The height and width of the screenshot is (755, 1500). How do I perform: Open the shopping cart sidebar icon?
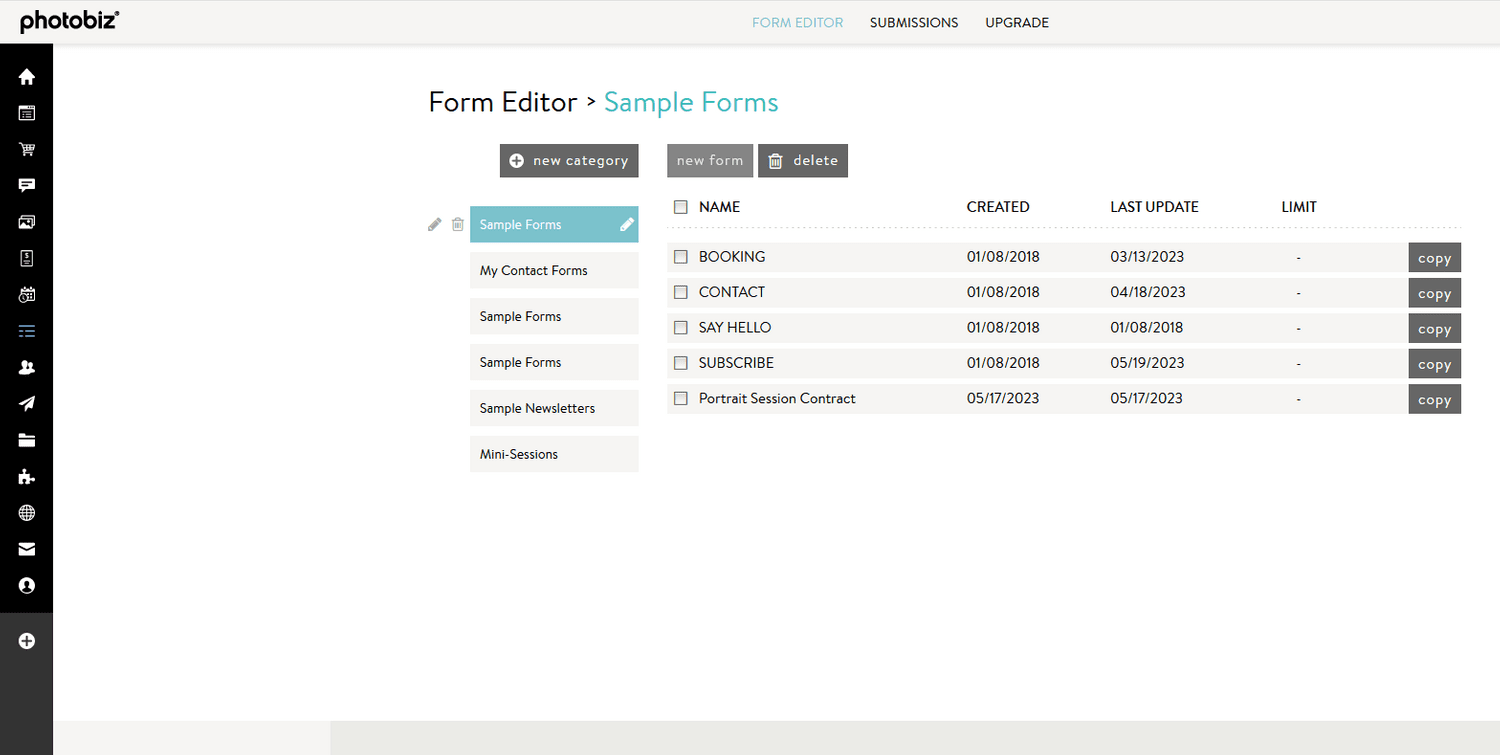click(x=27, y=150)
